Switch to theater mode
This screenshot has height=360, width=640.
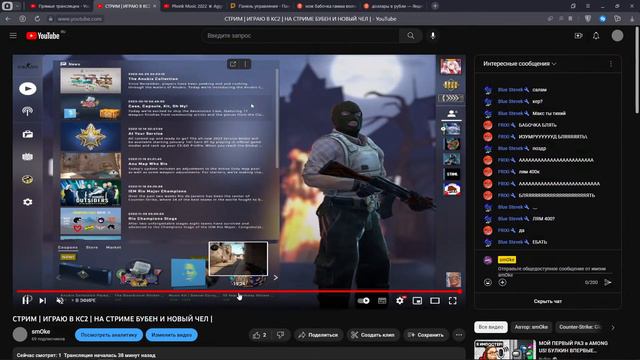point(435,301)
